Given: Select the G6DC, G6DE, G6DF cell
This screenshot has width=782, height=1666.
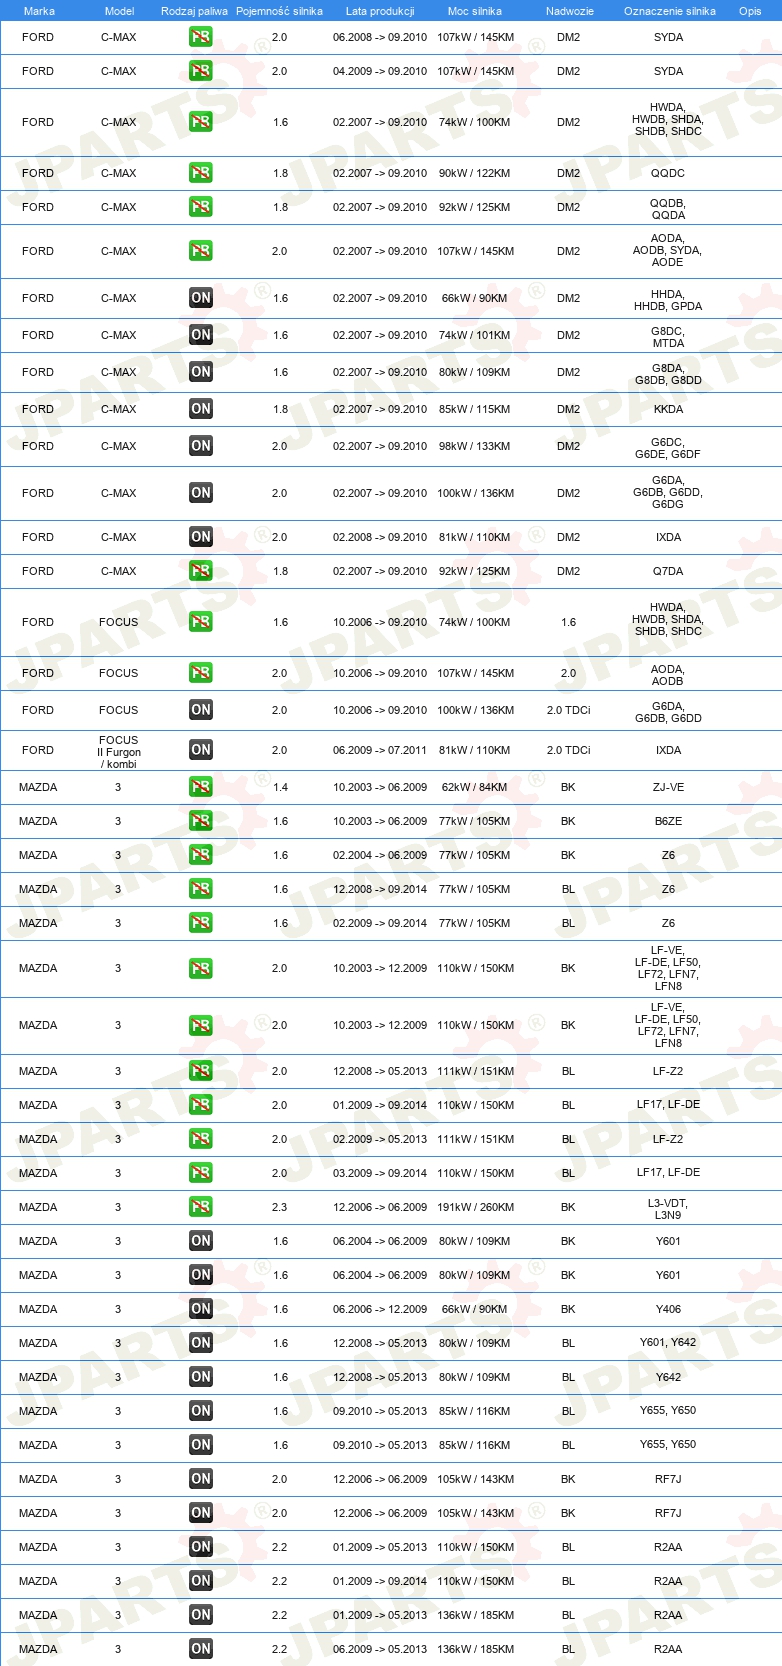Looking at the screenshot, I should (668, 447).
